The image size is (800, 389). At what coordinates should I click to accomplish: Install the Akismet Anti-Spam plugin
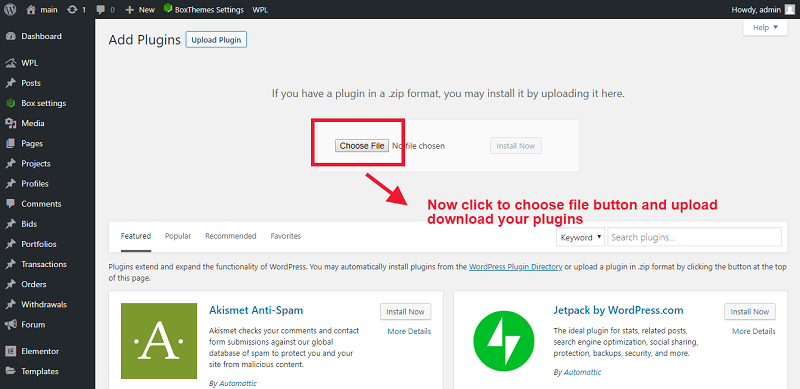click(406, 311)
